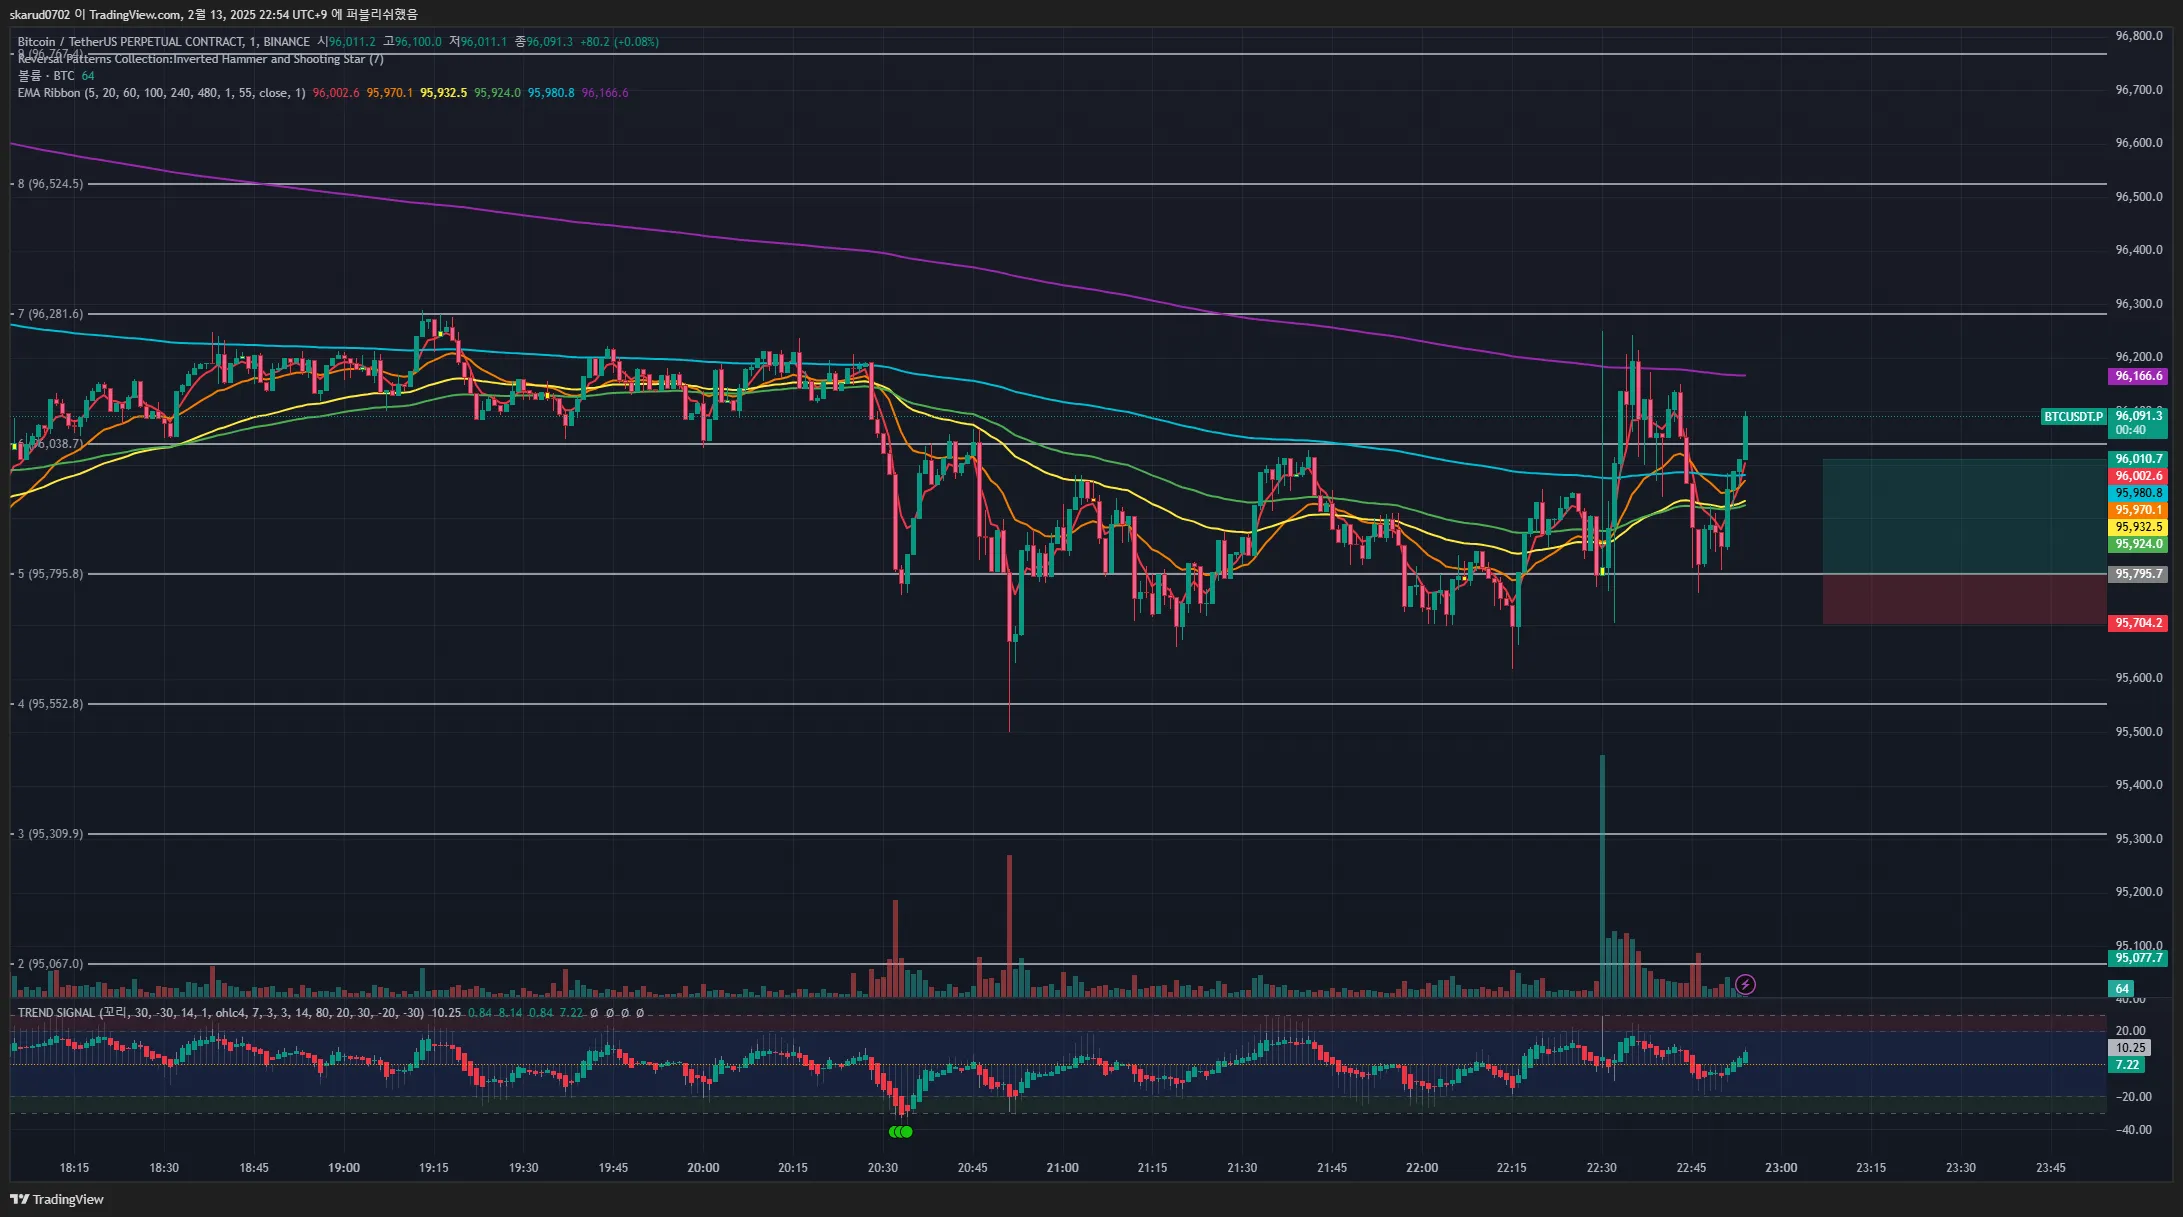The height and width of the screenshot is (1217, 2183).
Task: Click the yellow 95,932.5 price axis tag
Action: [x=2138, y=527]
